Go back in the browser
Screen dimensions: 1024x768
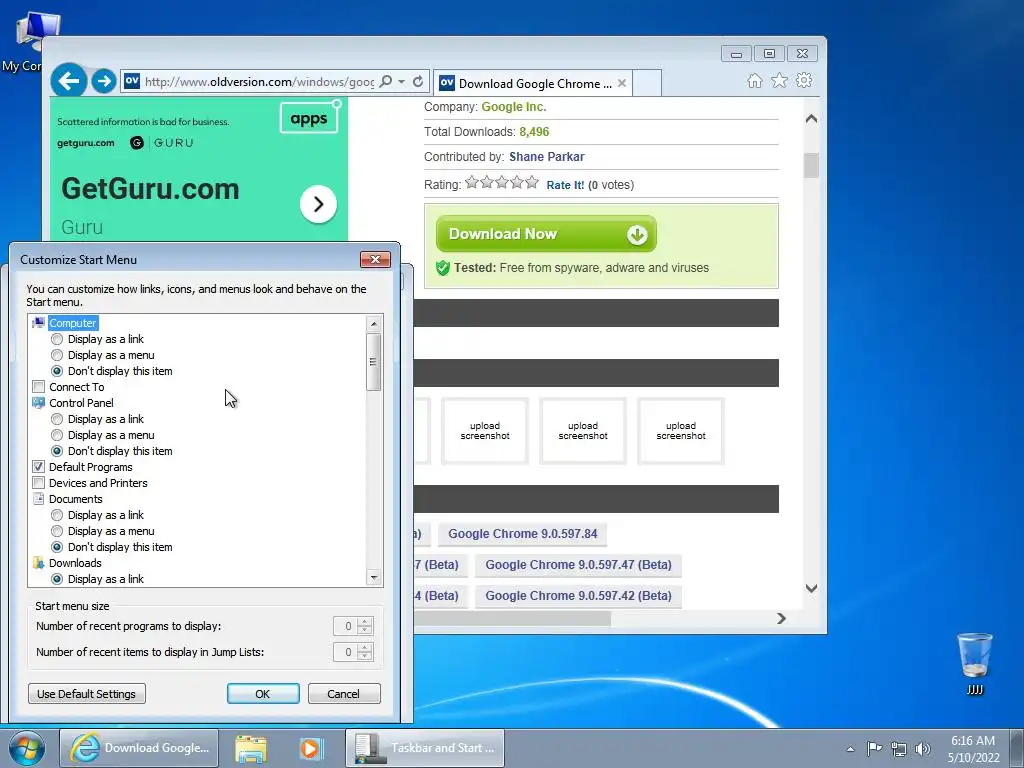(69, 81)
